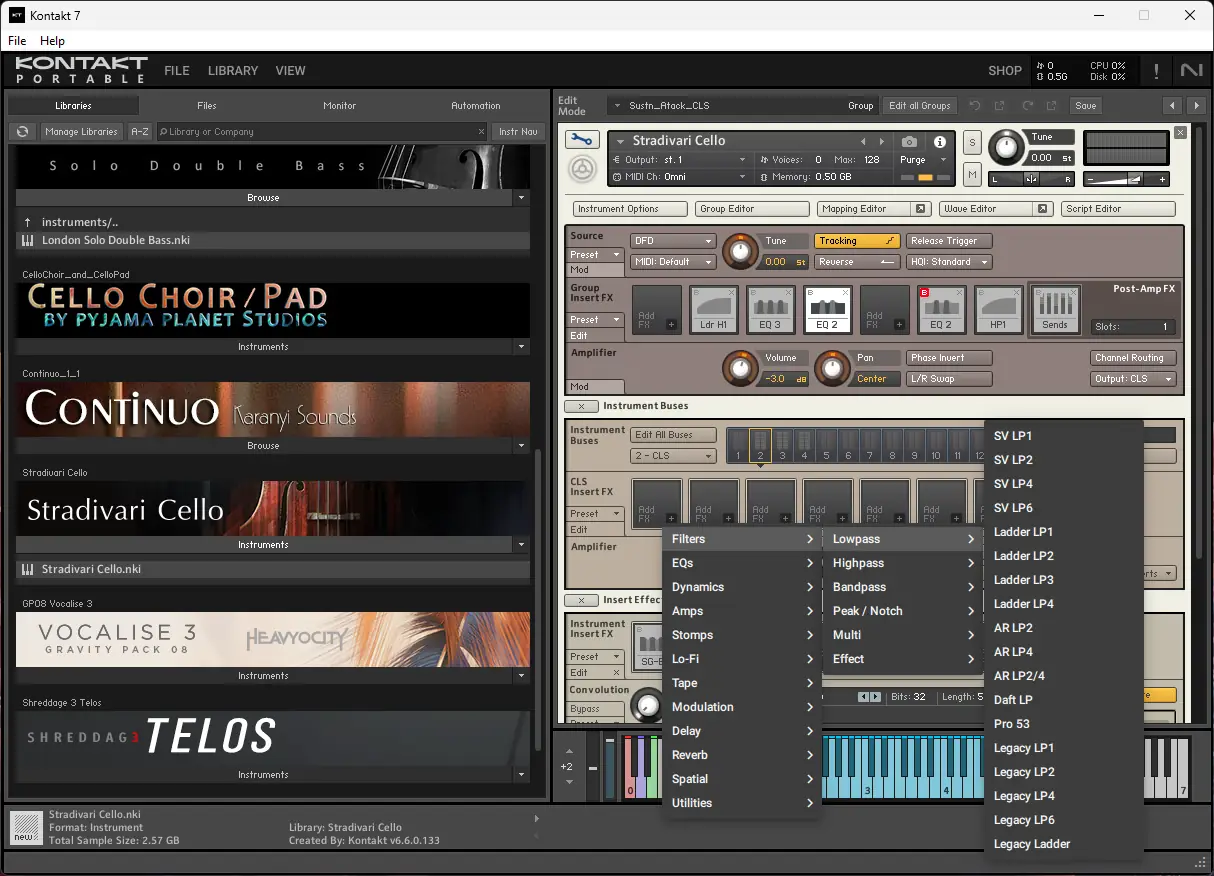Viewport: 1214px width, 876px height.
Task: Open the SHOP link
Action: pos(1005,71)
